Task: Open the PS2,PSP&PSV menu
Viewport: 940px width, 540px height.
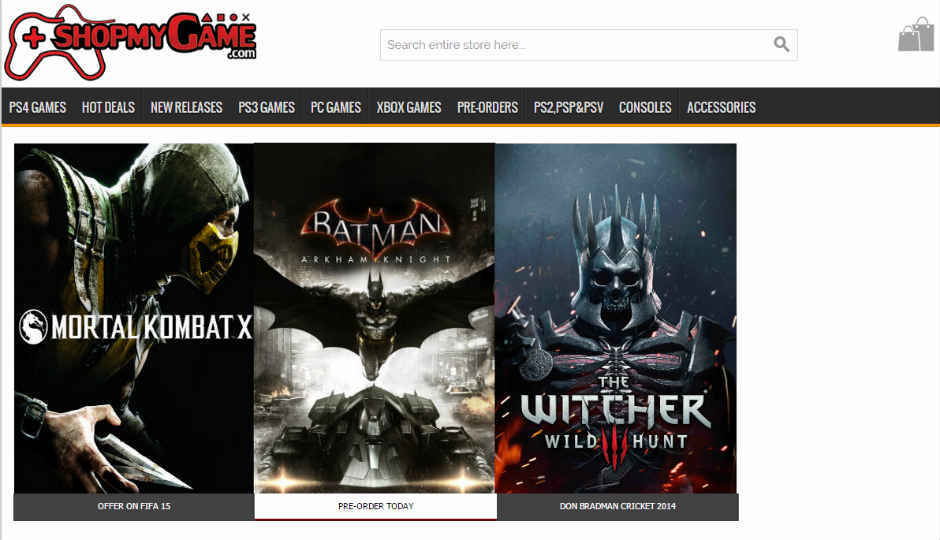Action: [568, 107]
